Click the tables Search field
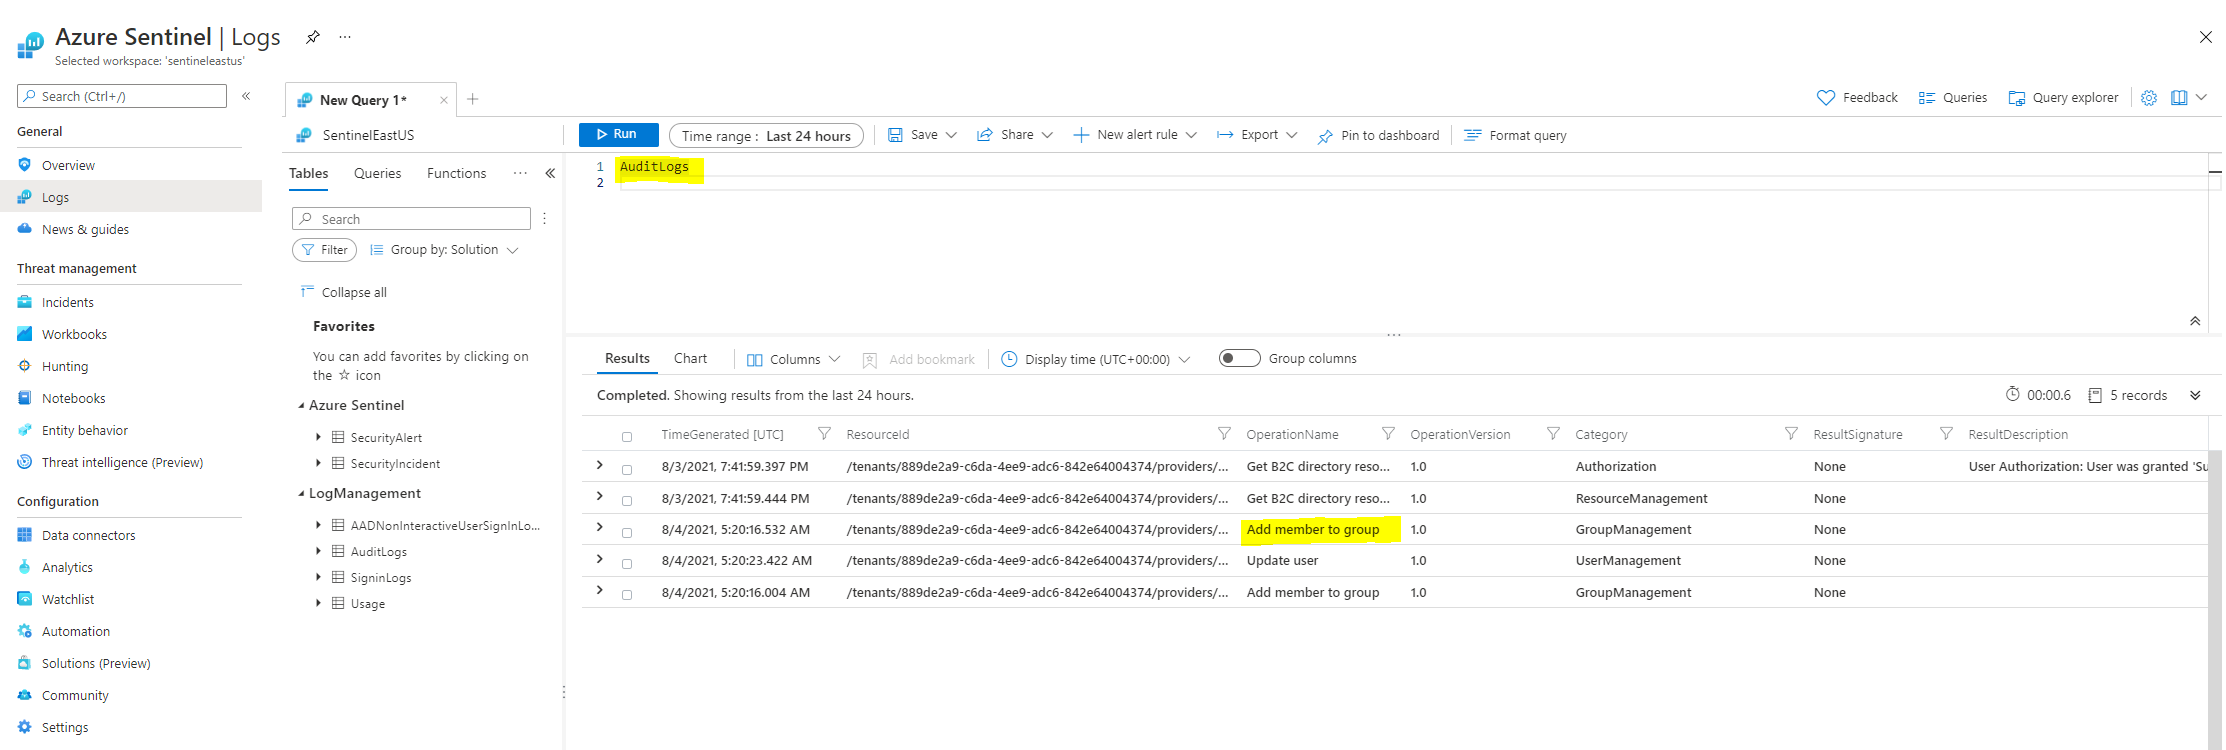 coord(411,219)
